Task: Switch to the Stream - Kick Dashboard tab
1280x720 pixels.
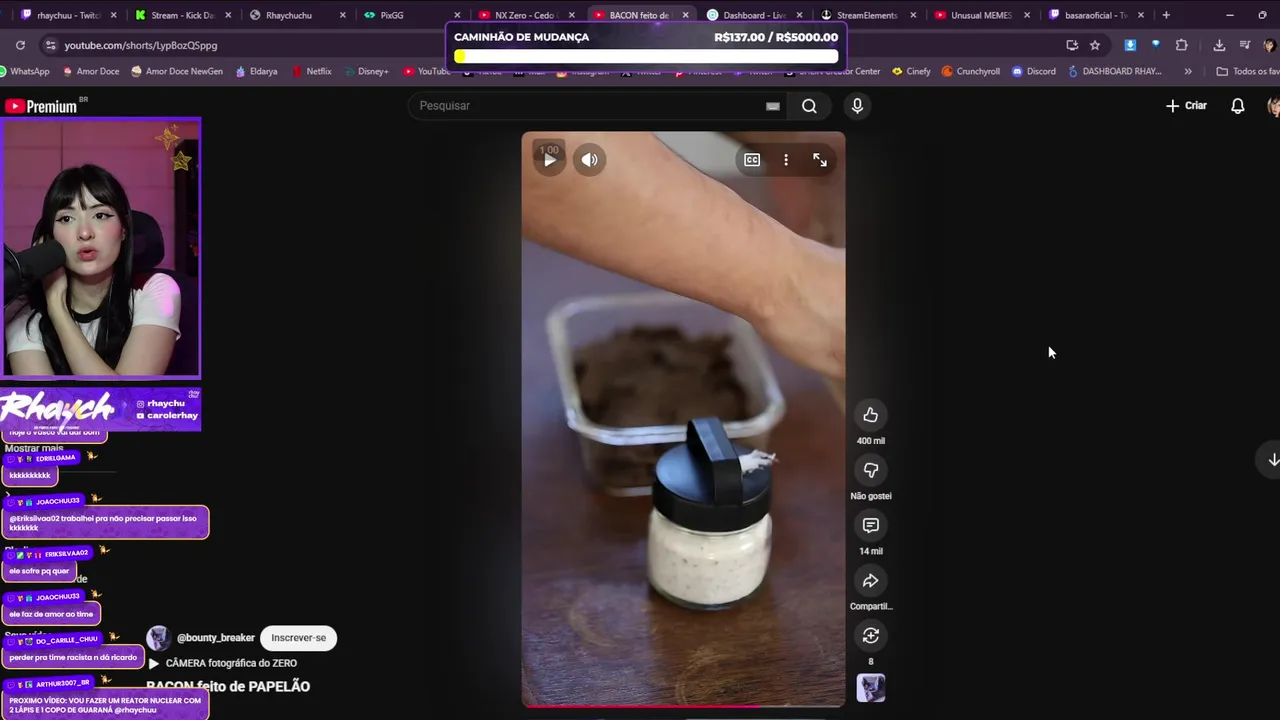Action: point(182,15)
